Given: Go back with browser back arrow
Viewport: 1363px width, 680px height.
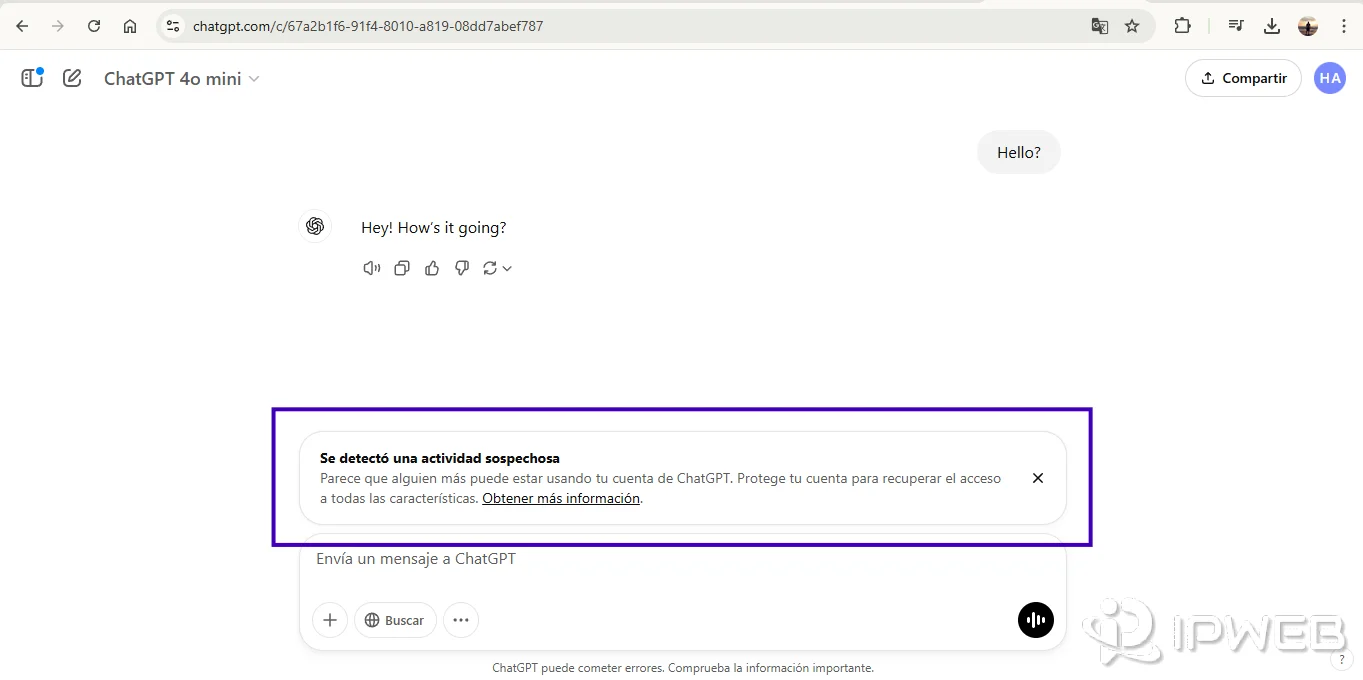Looking at the screenshot, I should coord(22,26).
